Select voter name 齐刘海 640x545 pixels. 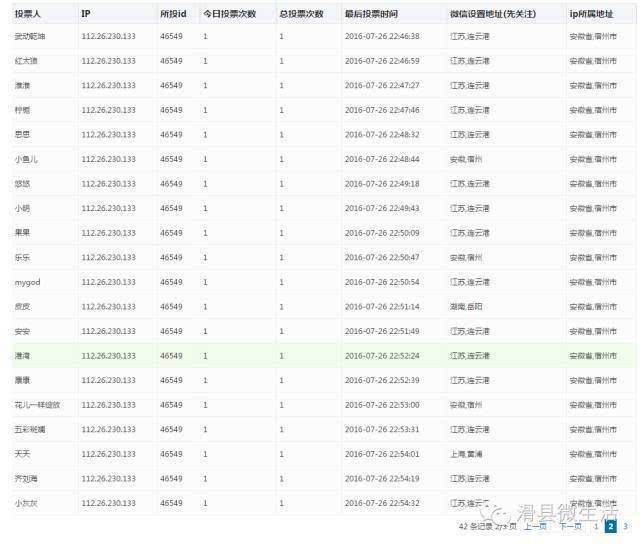pyautogui.click(x=26, y=478)
